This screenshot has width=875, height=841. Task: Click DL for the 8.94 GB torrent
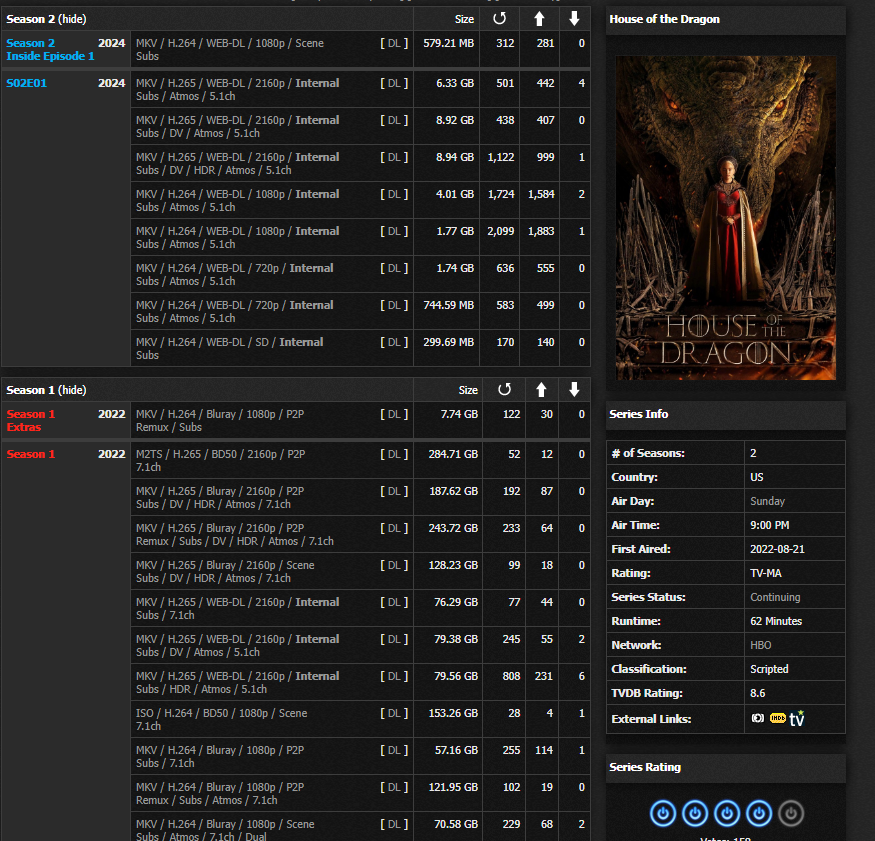[x=394, y=157]
